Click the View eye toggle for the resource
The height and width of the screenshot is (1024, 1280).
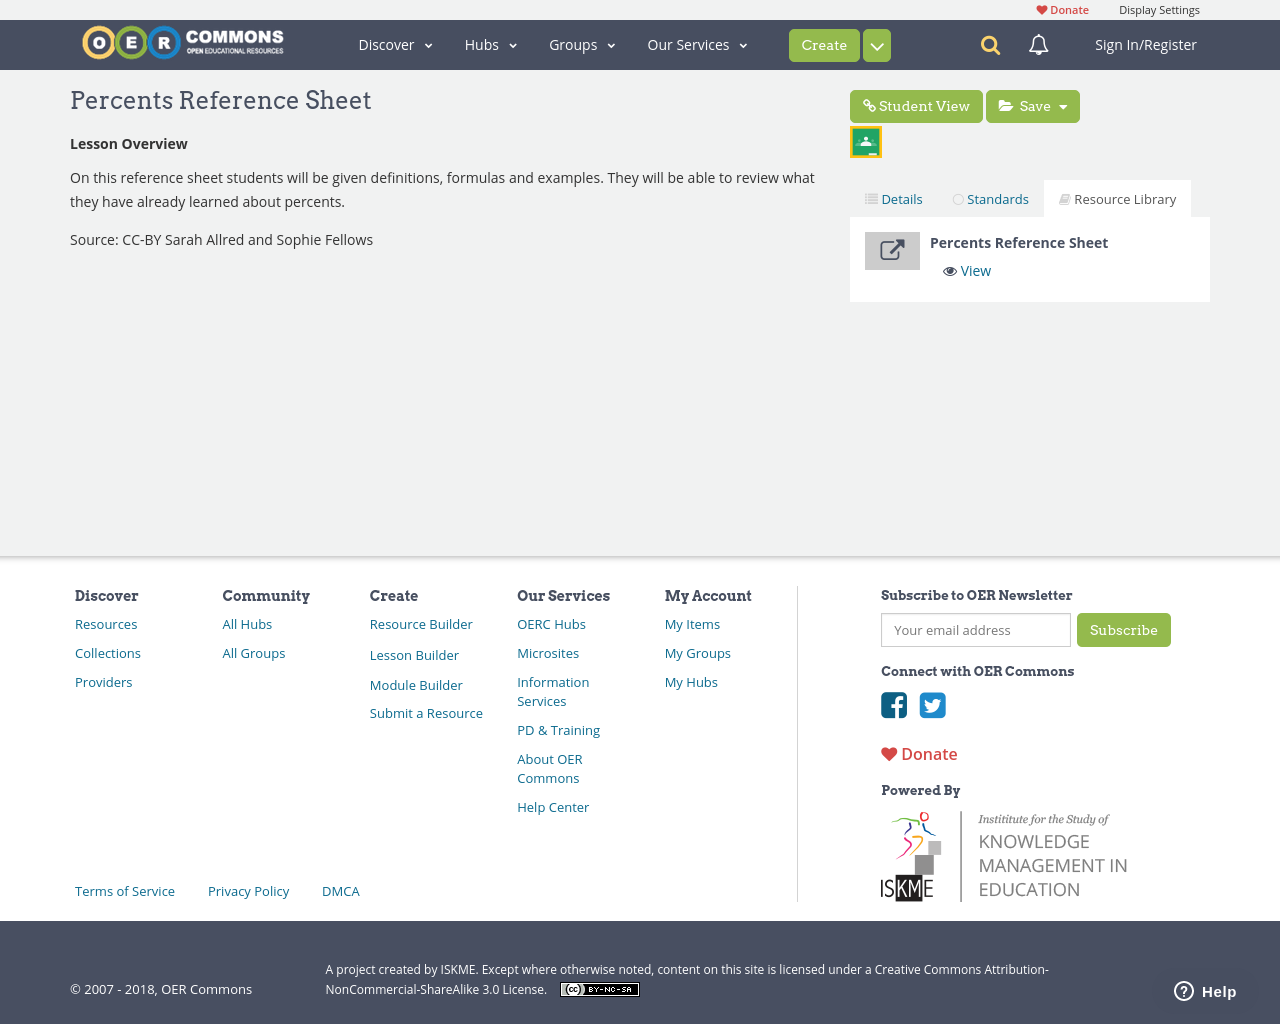pos(966,270)
